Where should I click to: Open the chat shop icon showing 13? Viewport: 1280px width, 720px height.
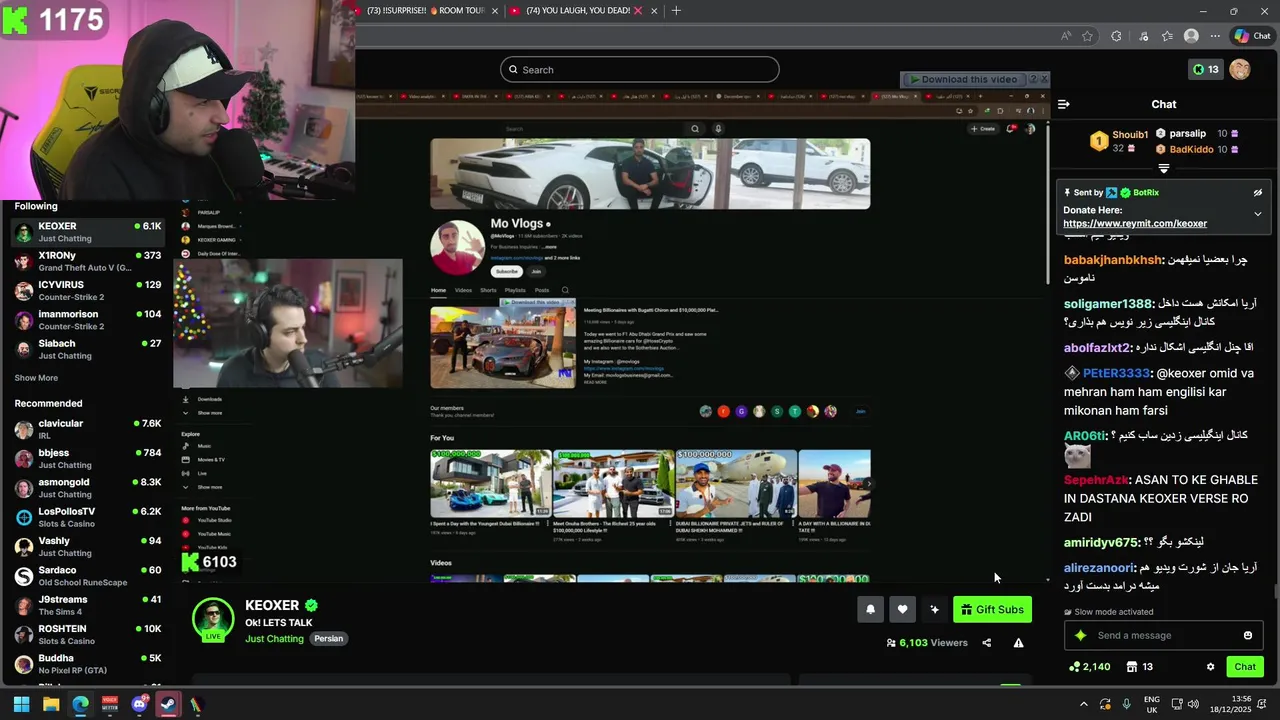(x=1139, y=667)
